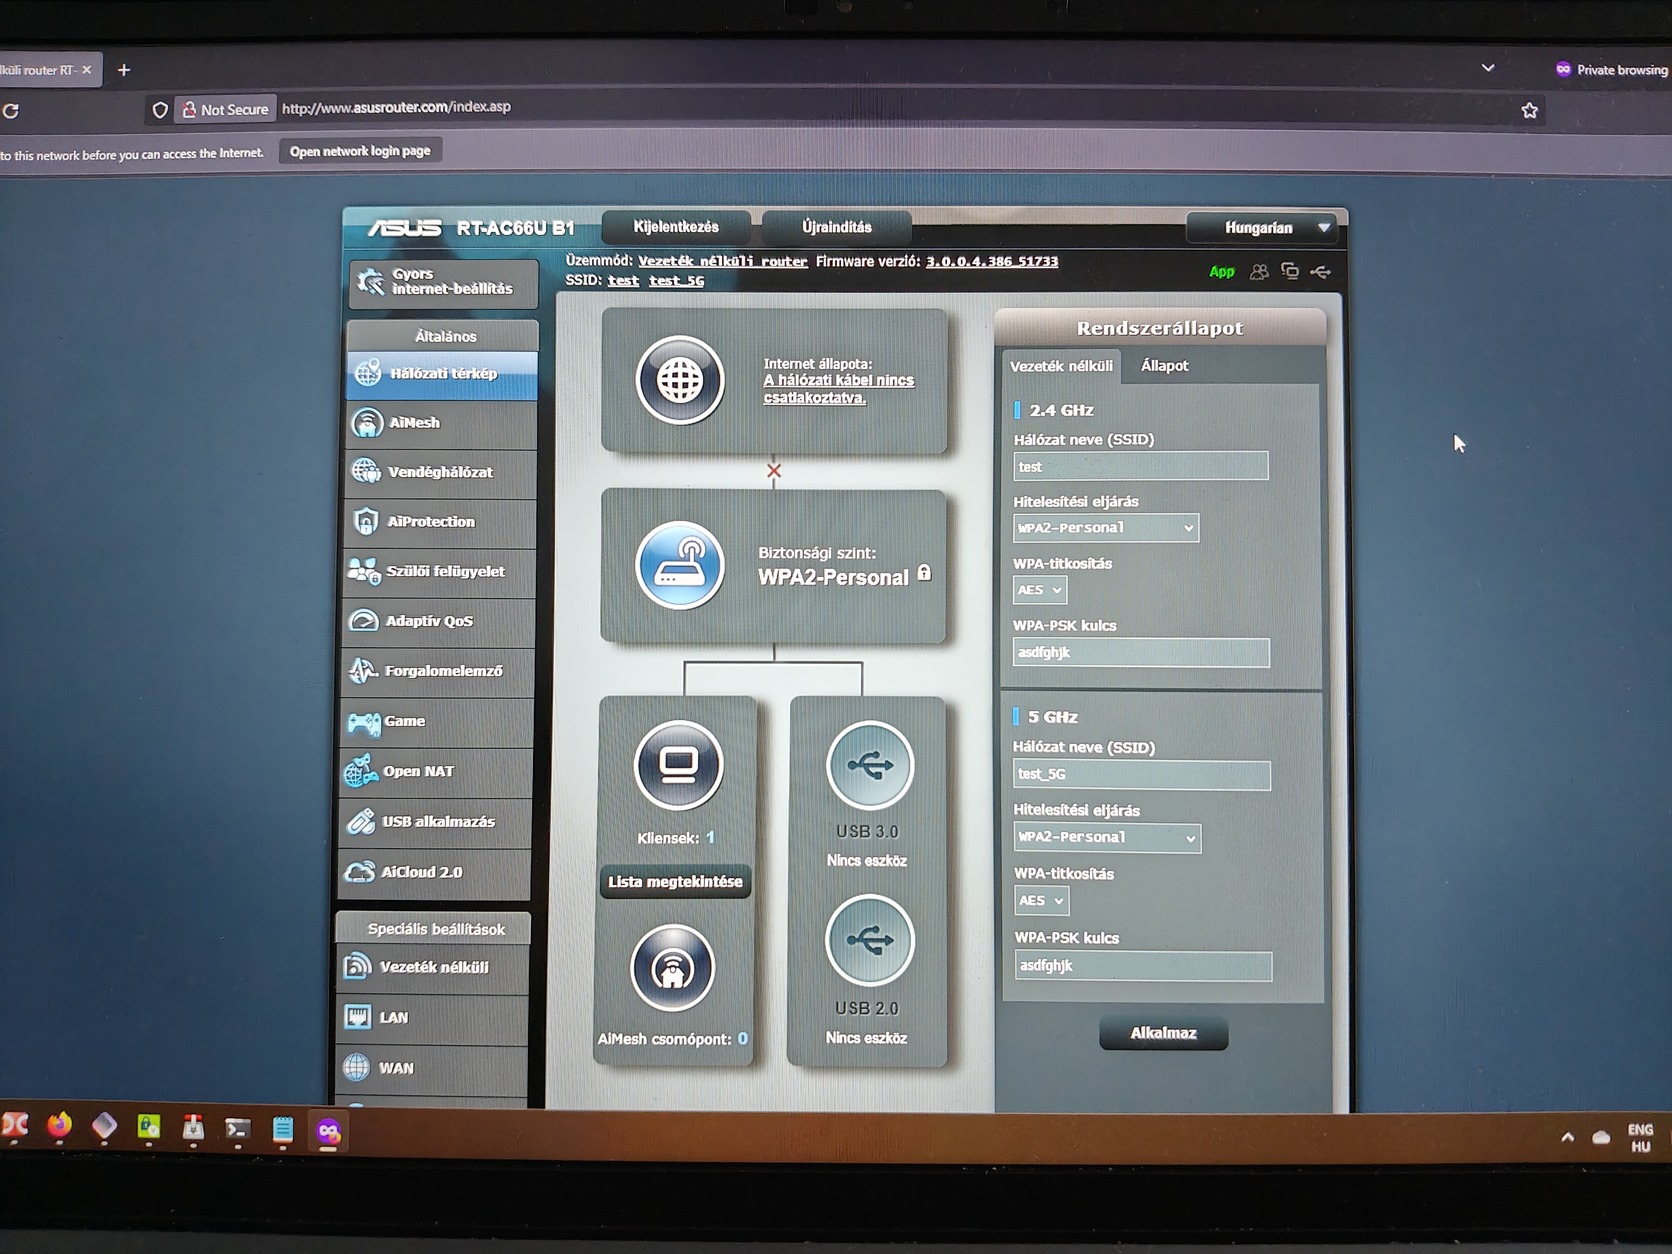This screenshot has width=1672, height=1254.
Task: Click the tracking protection shield icon
Action: click(x=160, y=110)
